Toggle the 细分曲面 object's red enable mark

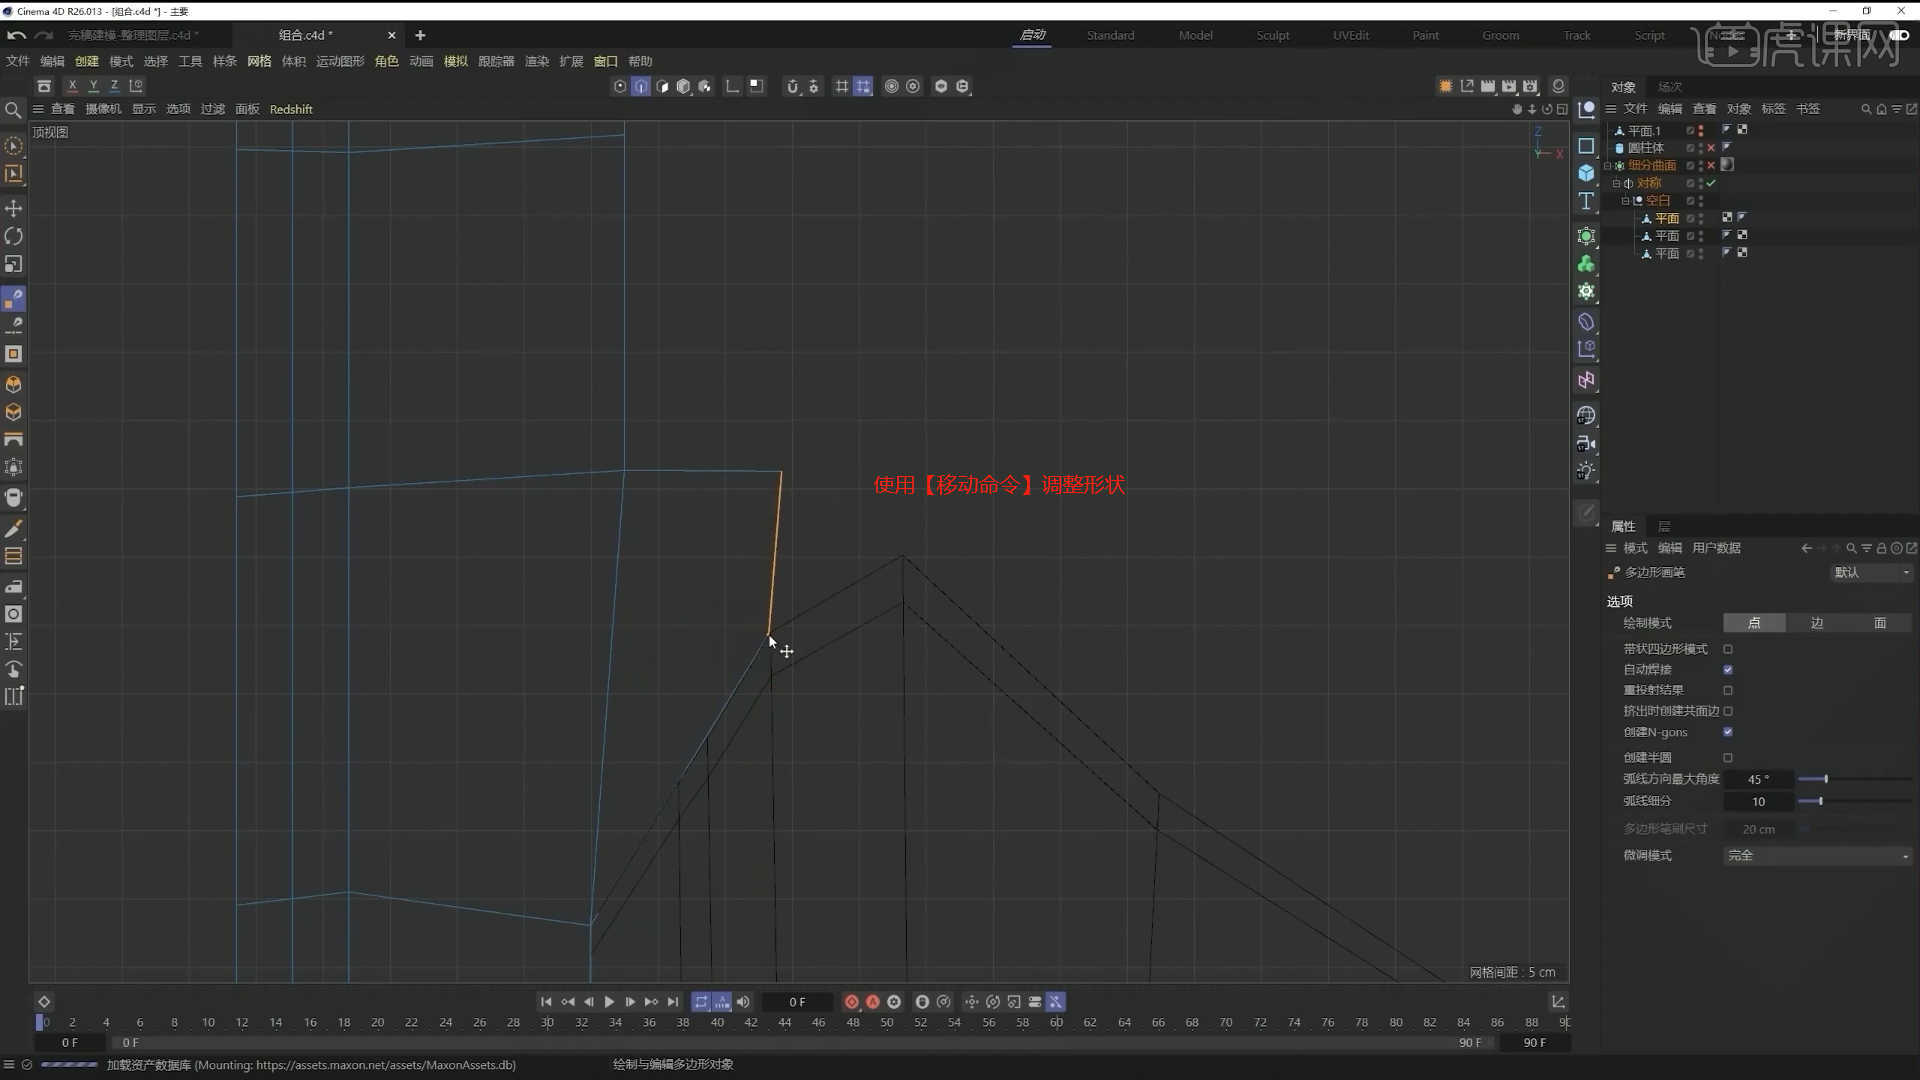click(1711, 165)
